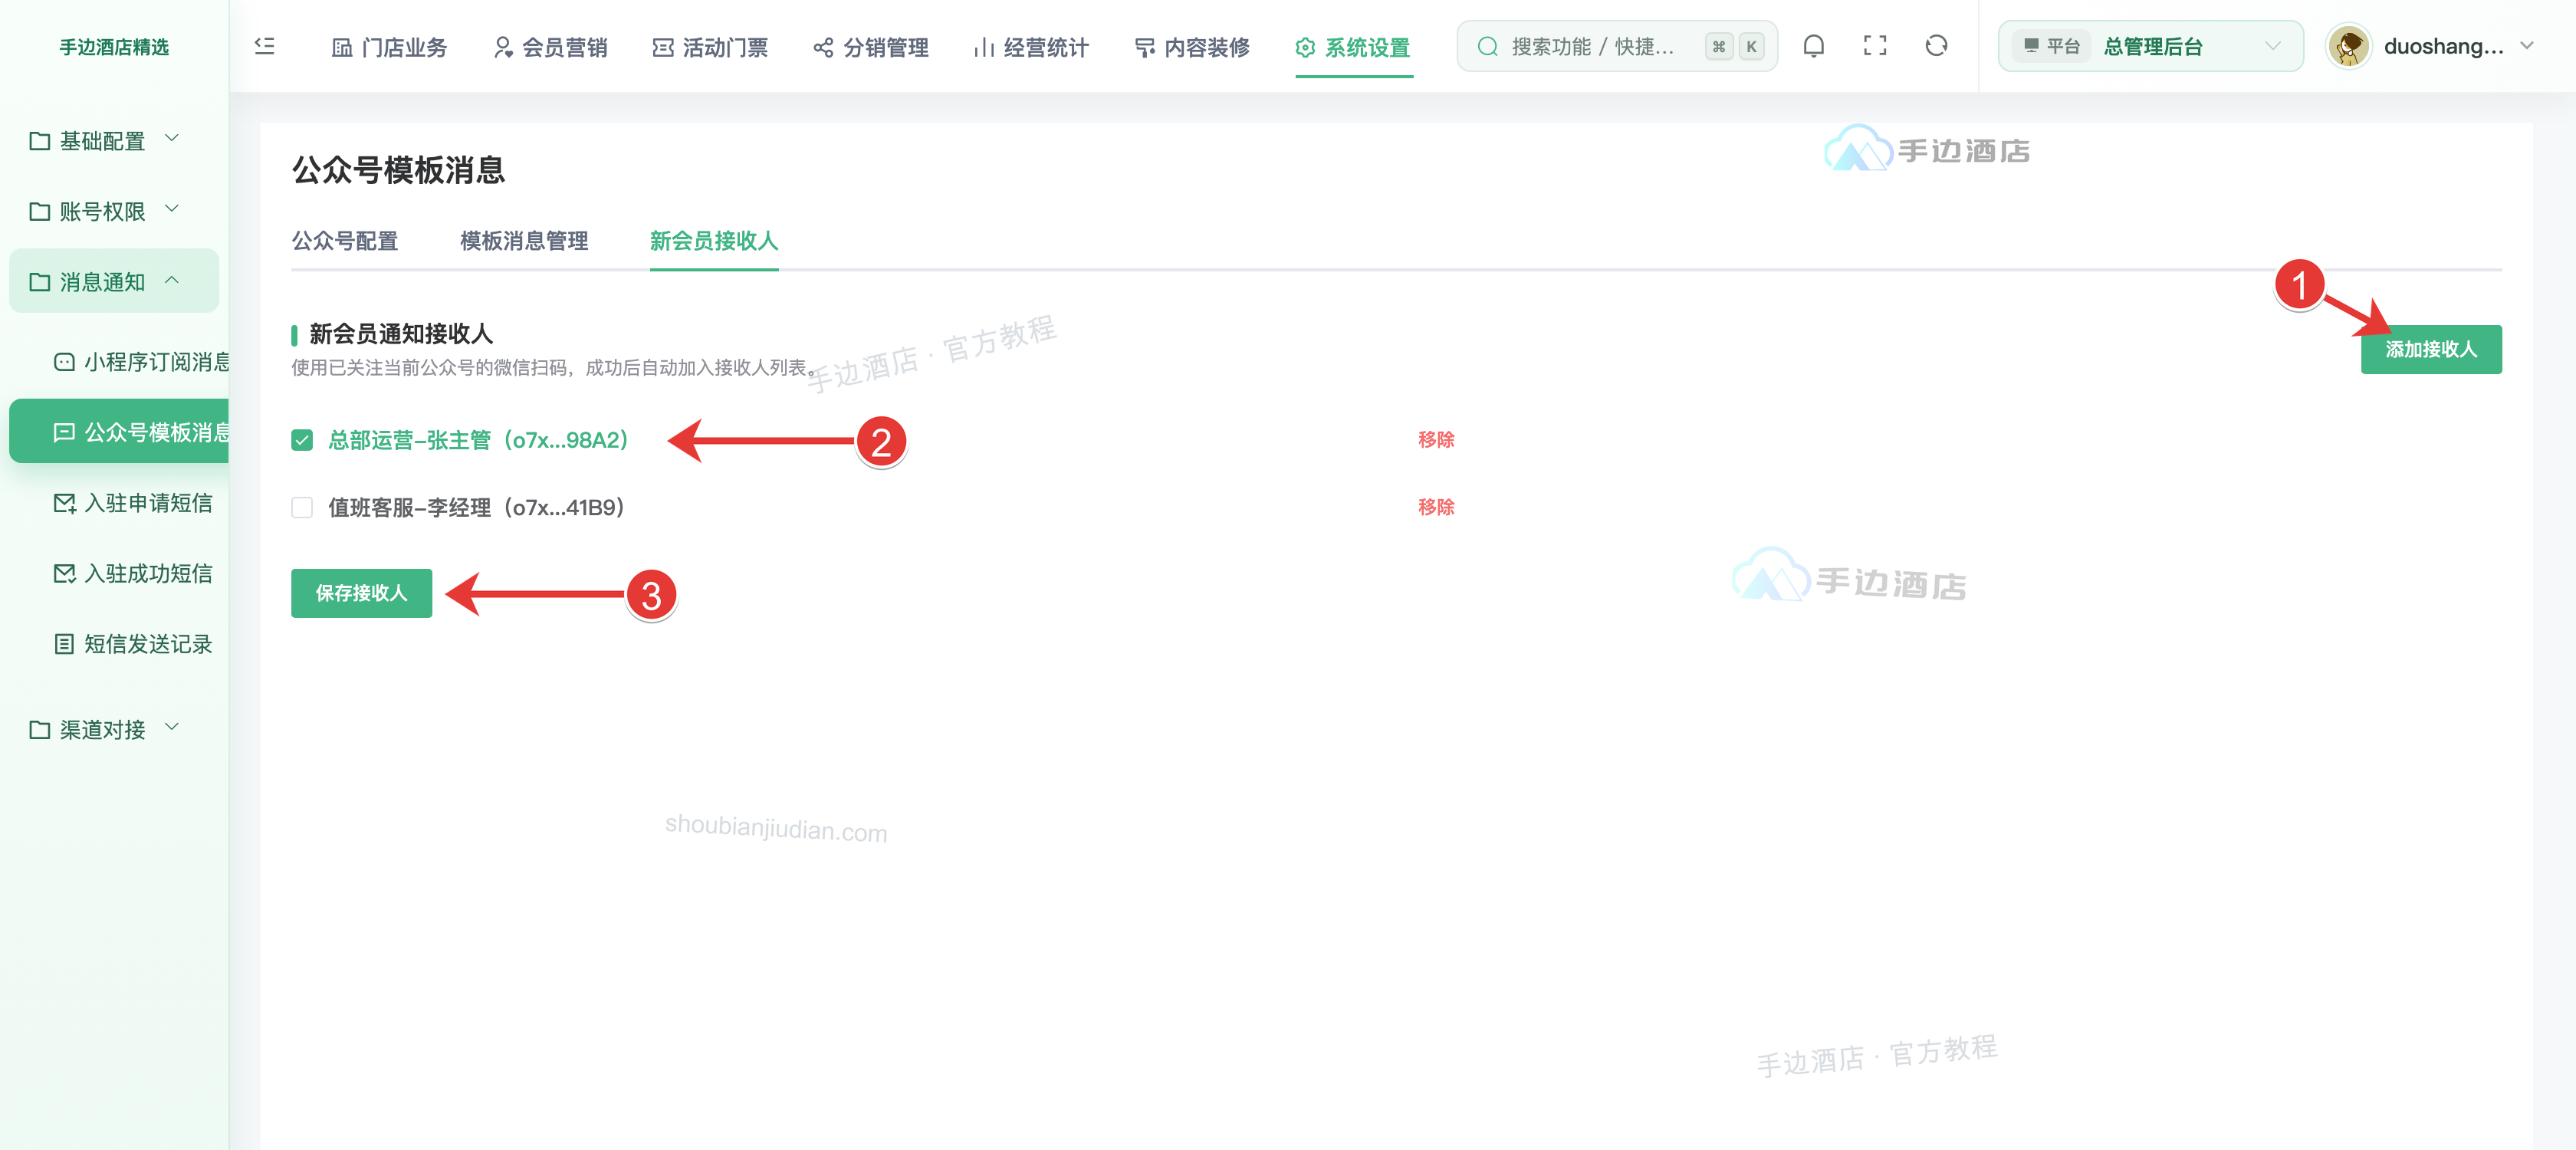Open 分销管理 top menu
Image resolution: width=2576 pixels, height=1150 pixels.
pyautogui.click(x=870, y=47)
